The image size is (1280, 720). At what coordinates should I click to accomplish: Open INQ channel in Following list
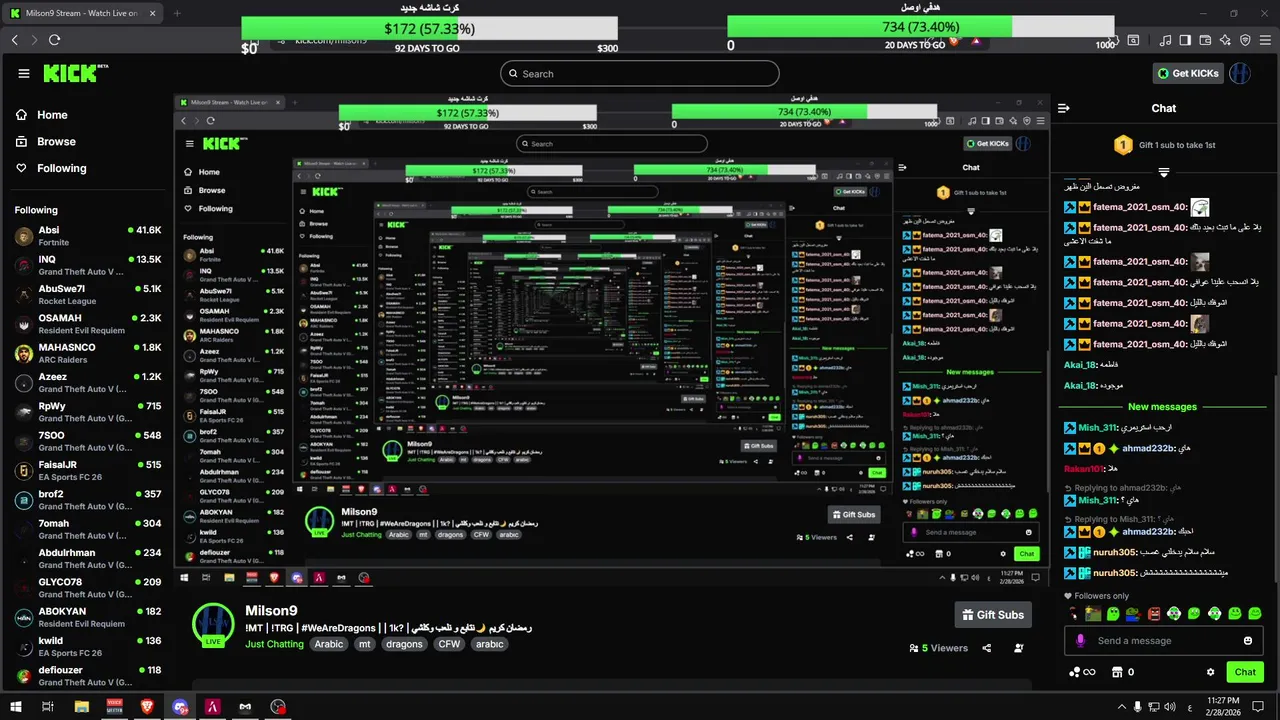point(87,265)
